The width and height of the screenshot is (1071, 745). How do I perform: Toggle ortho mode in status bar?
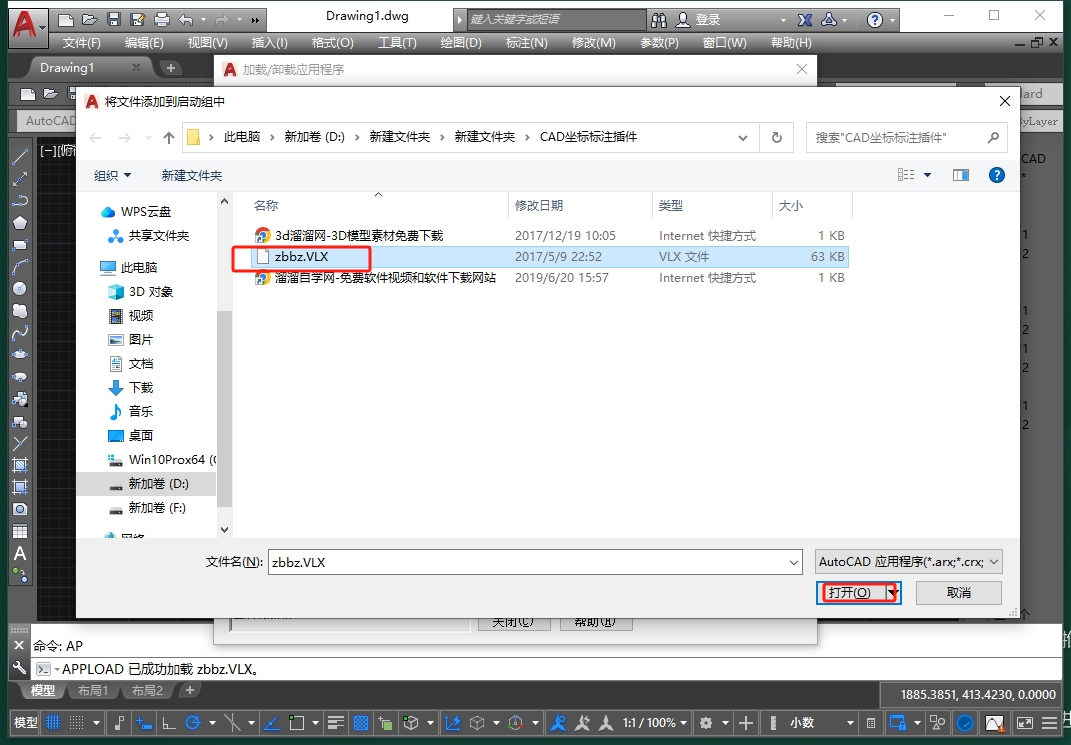pyautogui.click(x=168, y=722)
